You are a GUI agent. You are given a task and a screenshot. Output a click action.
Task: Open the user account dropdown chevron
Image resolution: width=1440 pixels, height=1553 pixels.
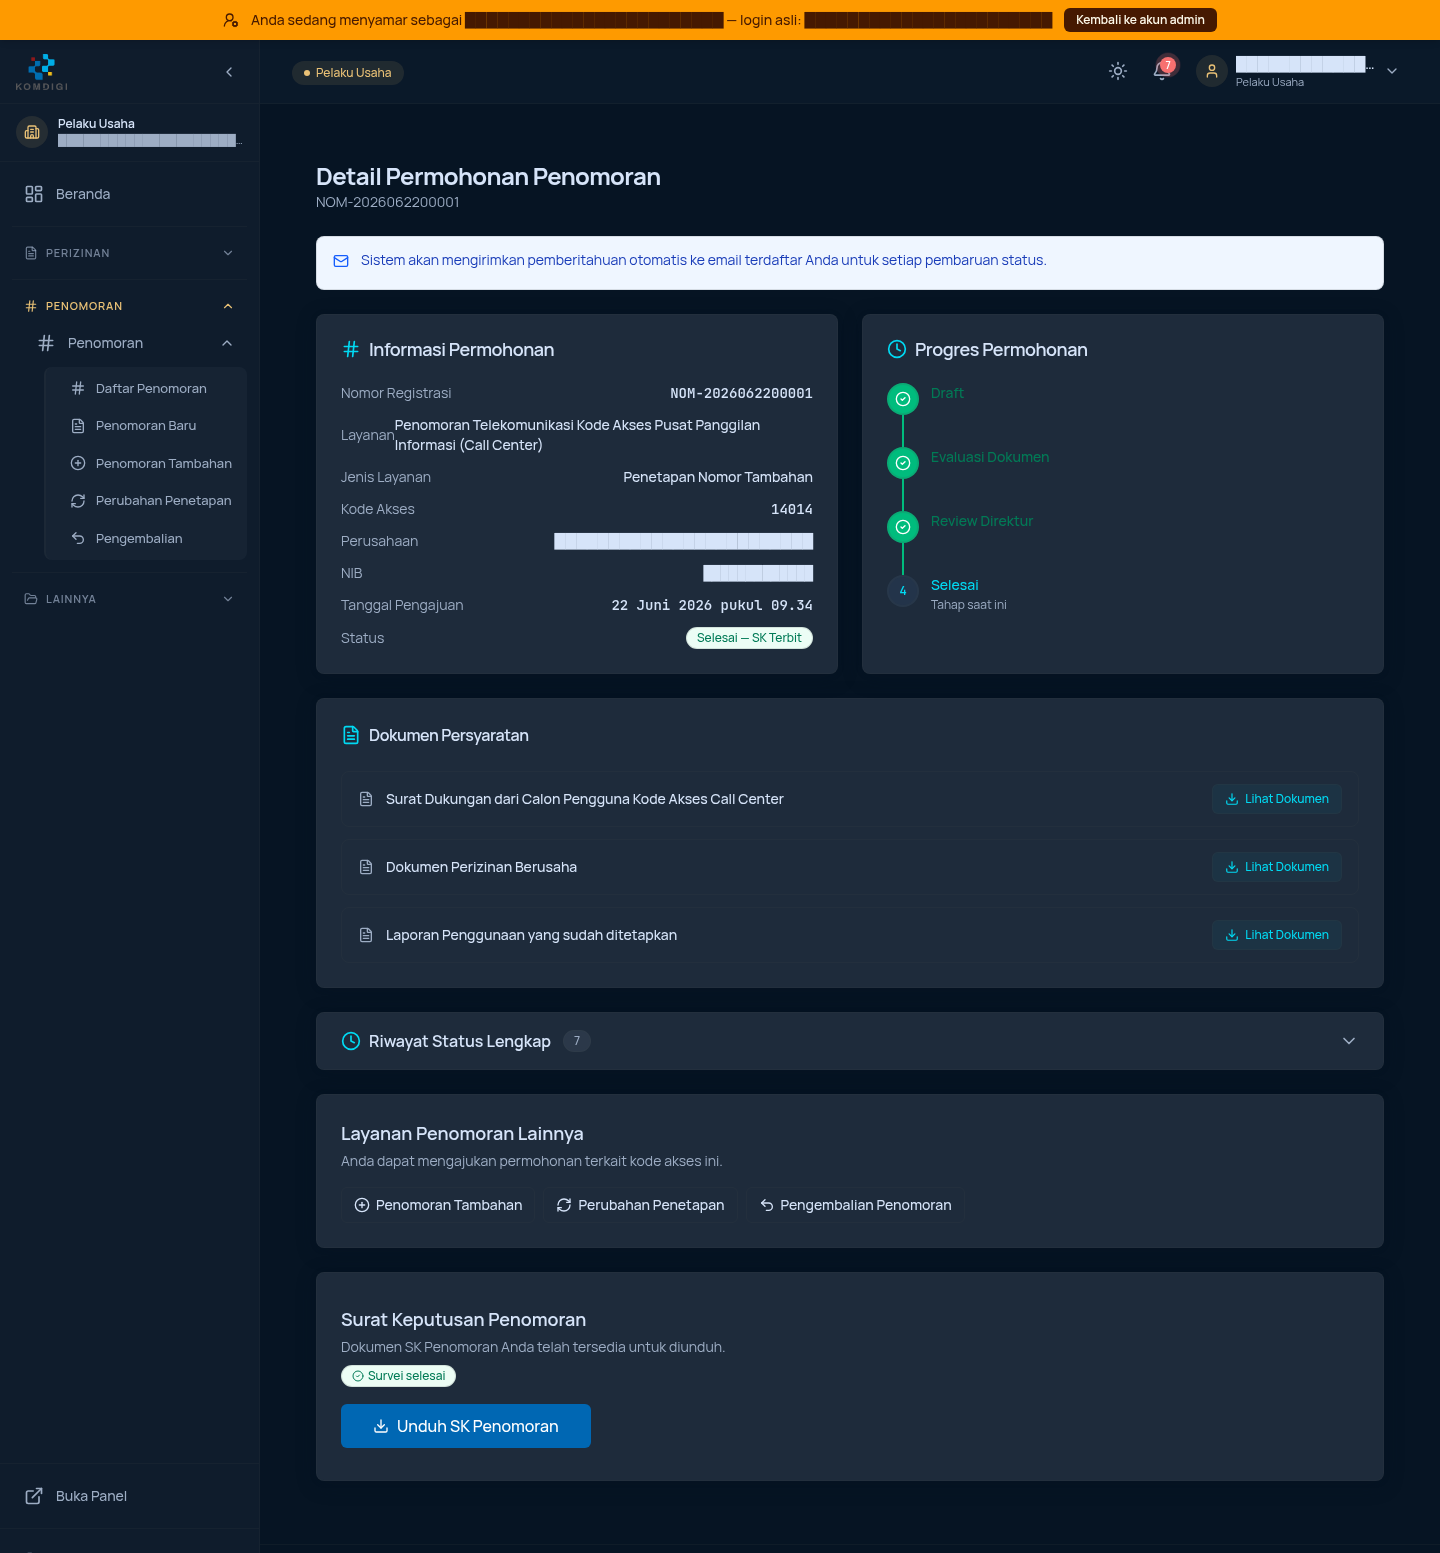(1392, 71)
